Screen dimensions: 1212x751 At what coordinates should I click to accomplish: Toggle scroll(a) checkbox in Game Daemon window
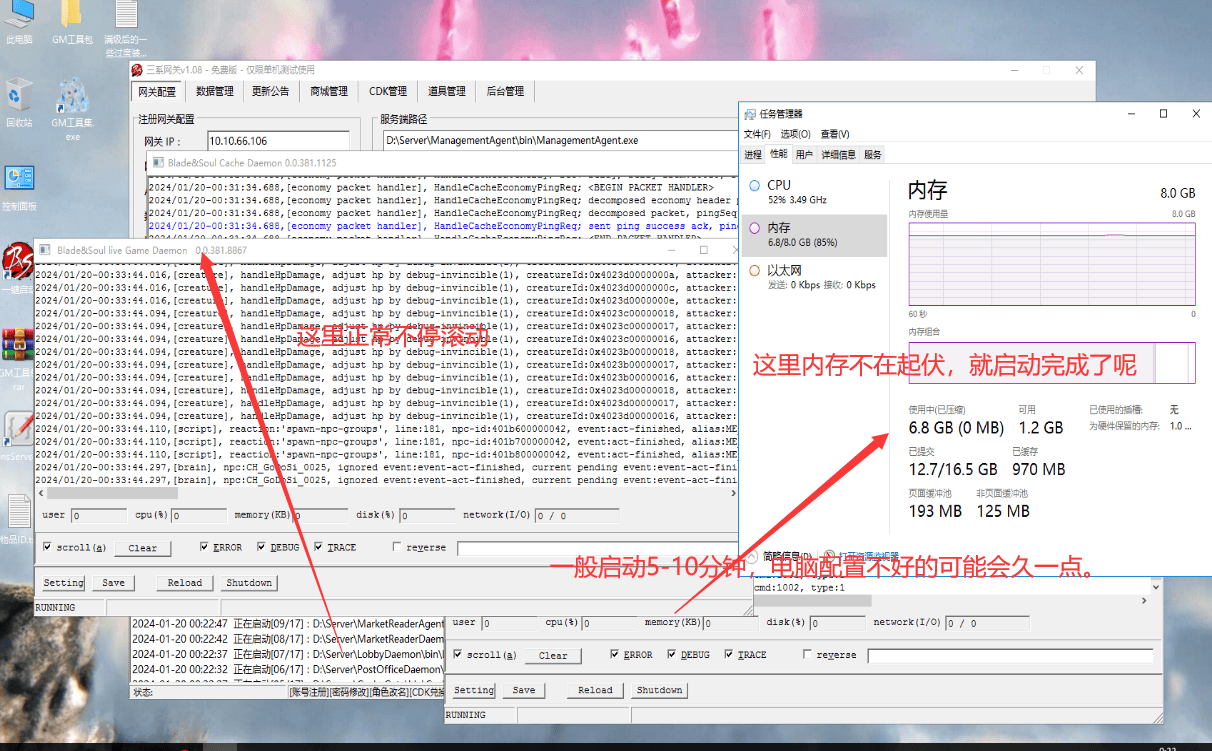click(47, 547)
